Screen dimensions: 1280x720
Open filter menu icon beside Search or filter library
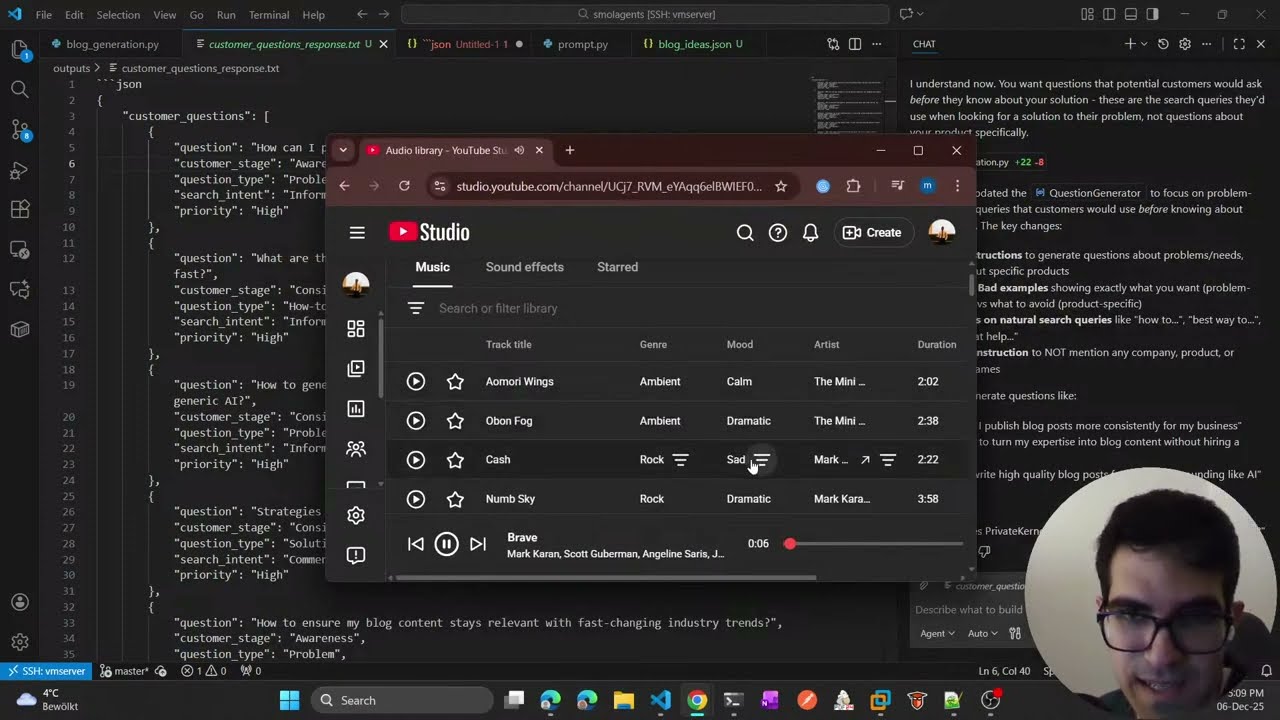pos(416,308)
